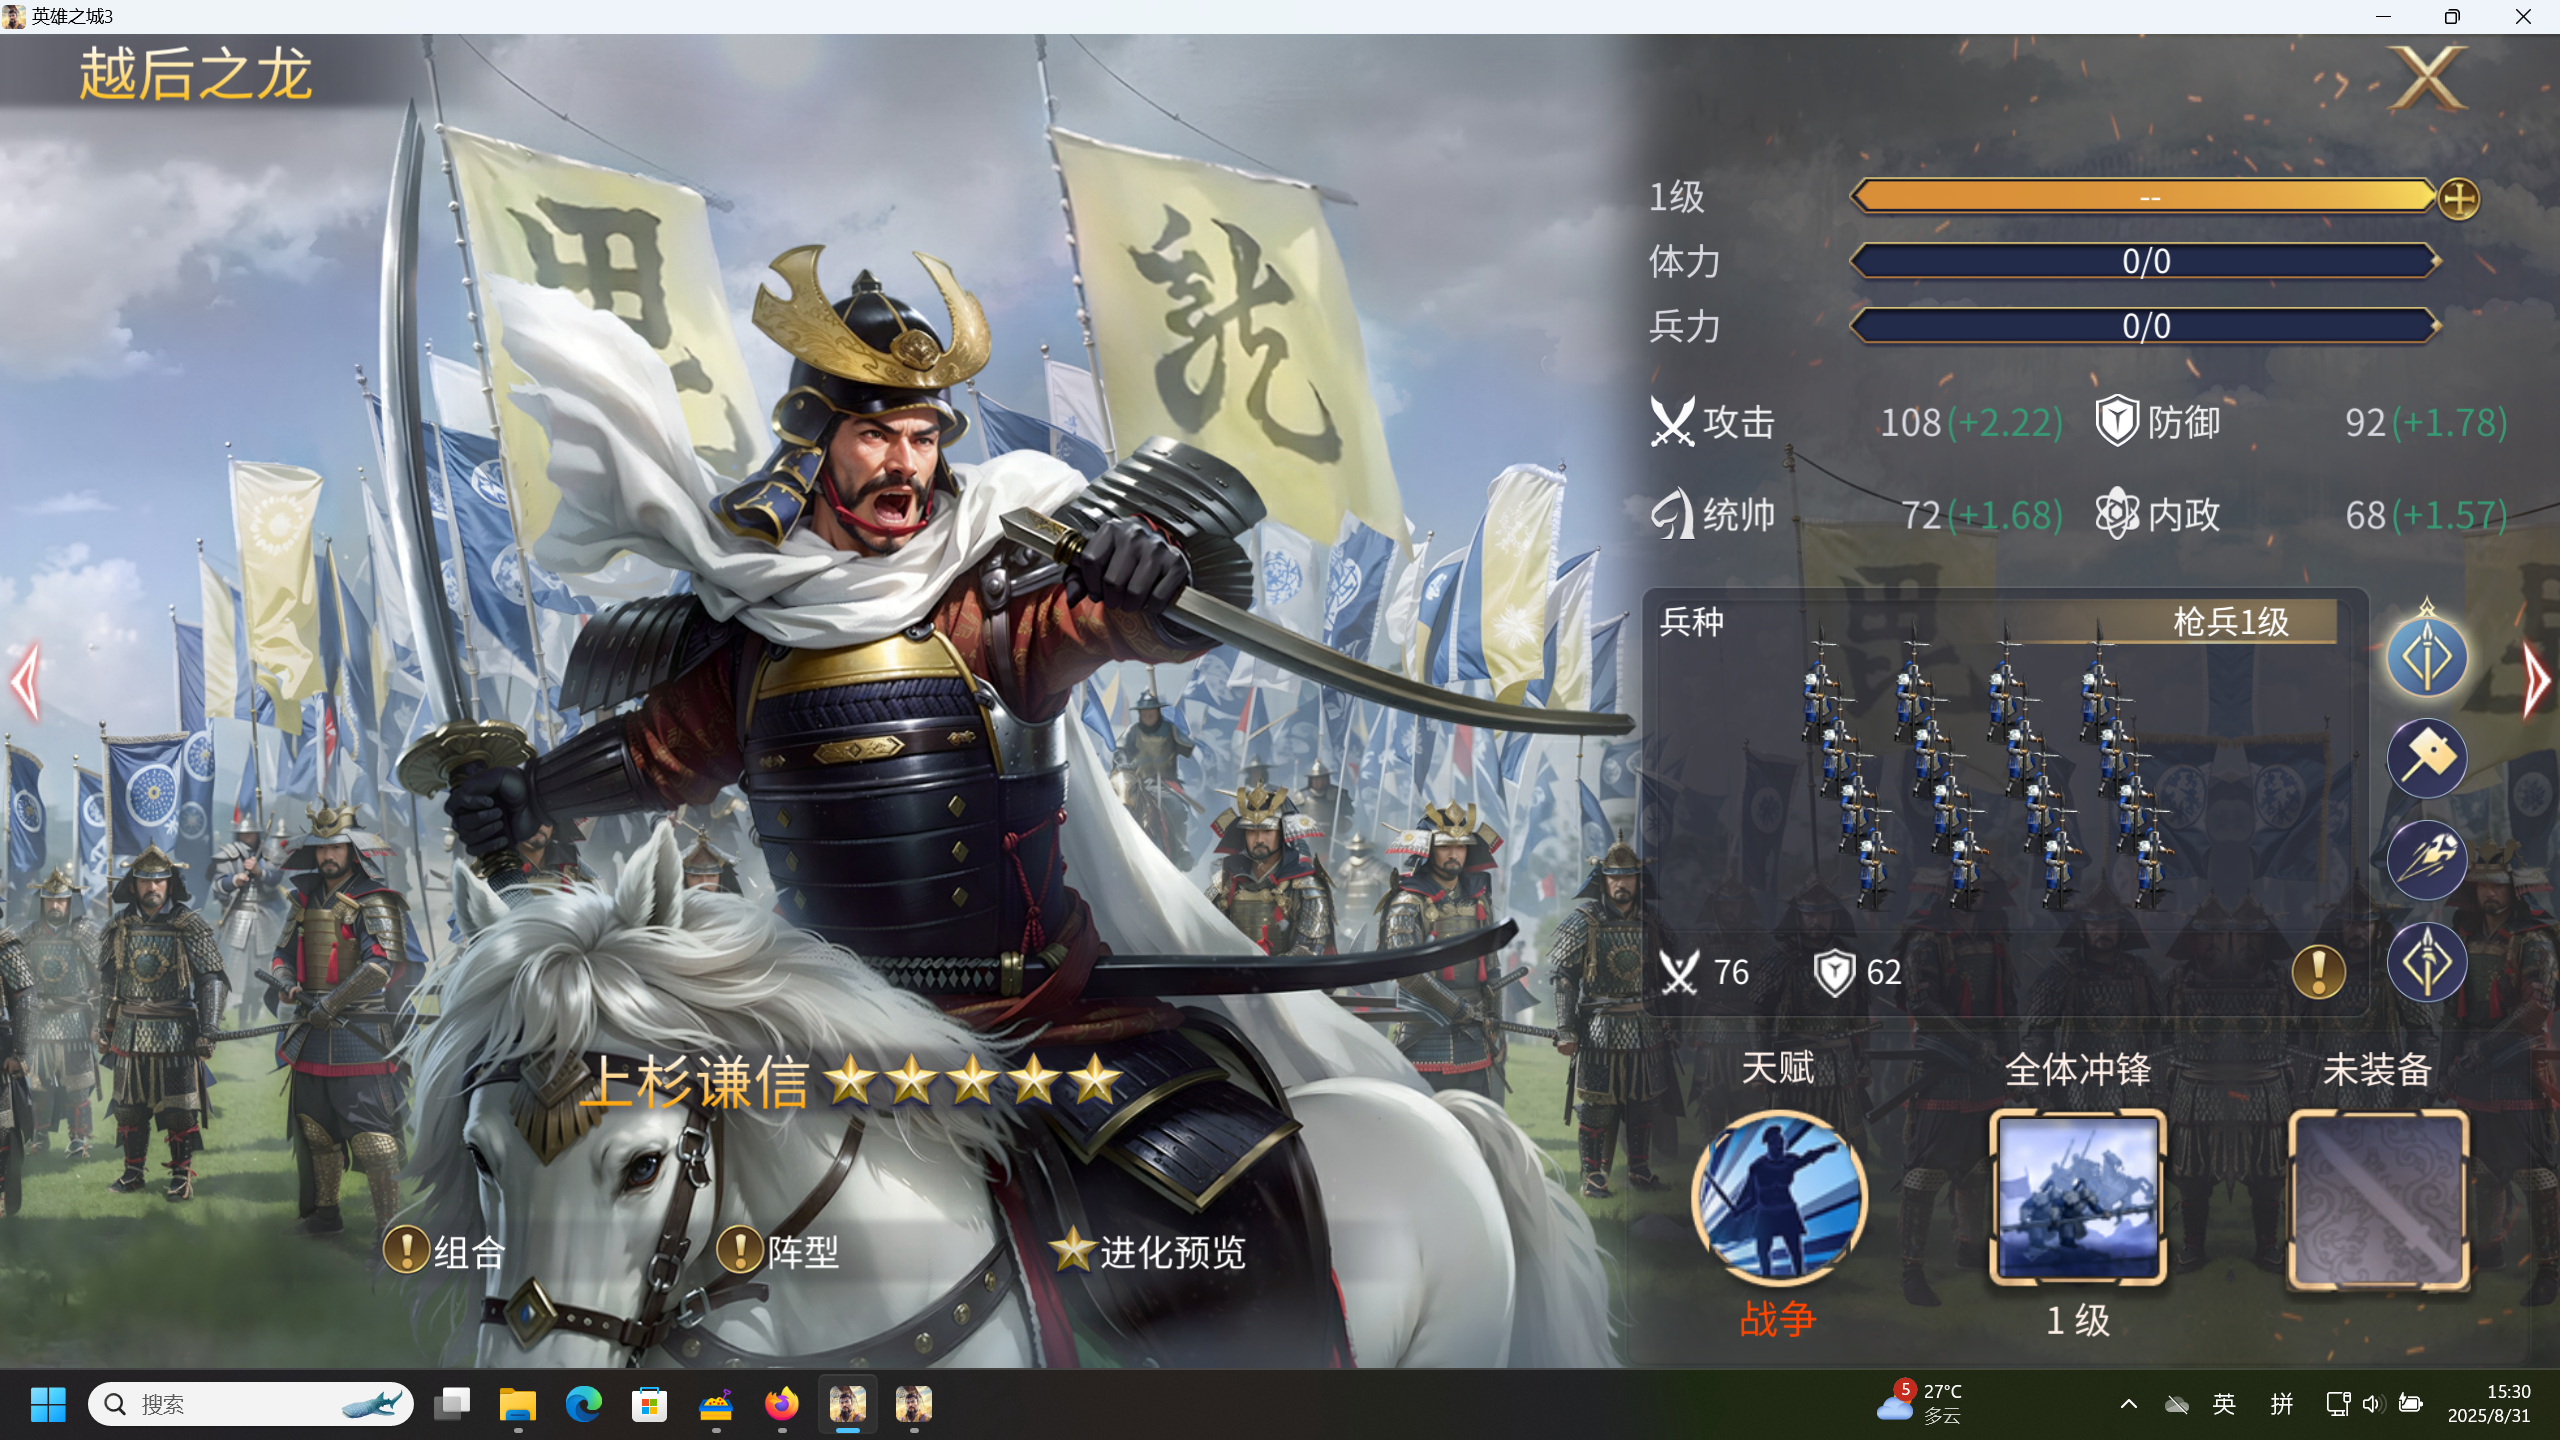Click the top spear-tip circular icon

tap(2427, 657)
